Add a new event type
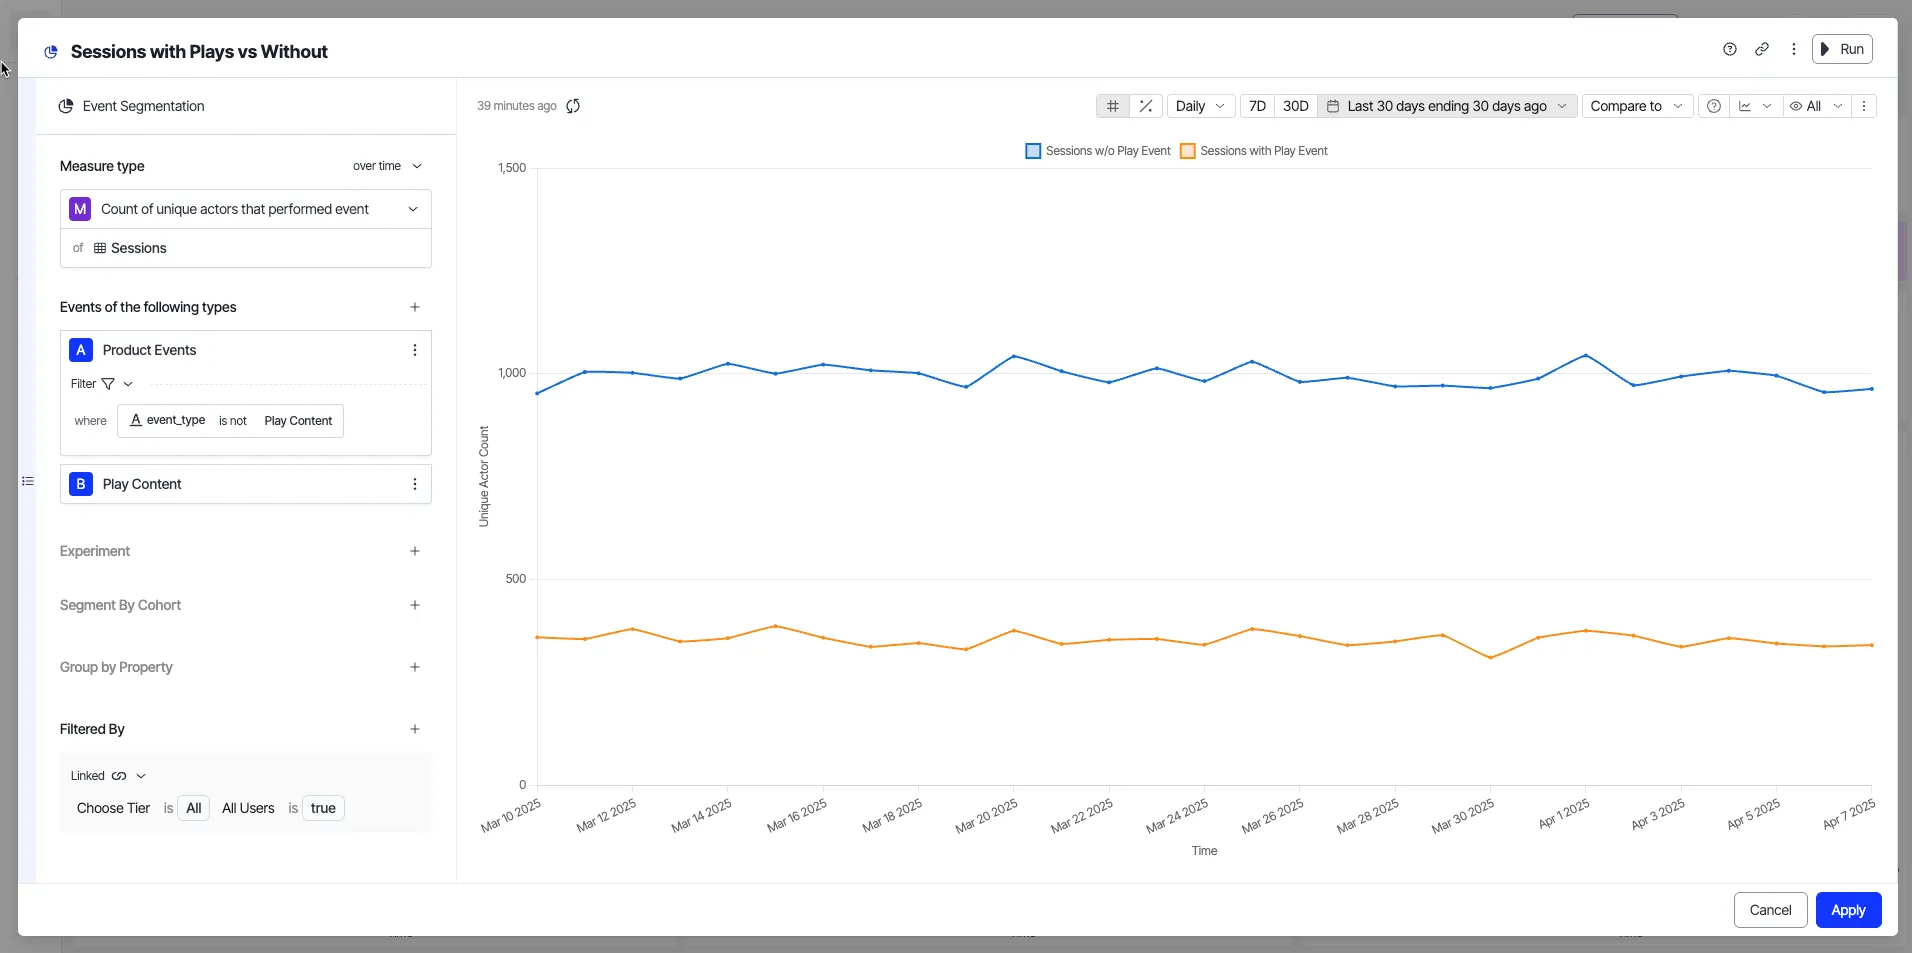1912x953 pixels. click(x=415, y=307)
